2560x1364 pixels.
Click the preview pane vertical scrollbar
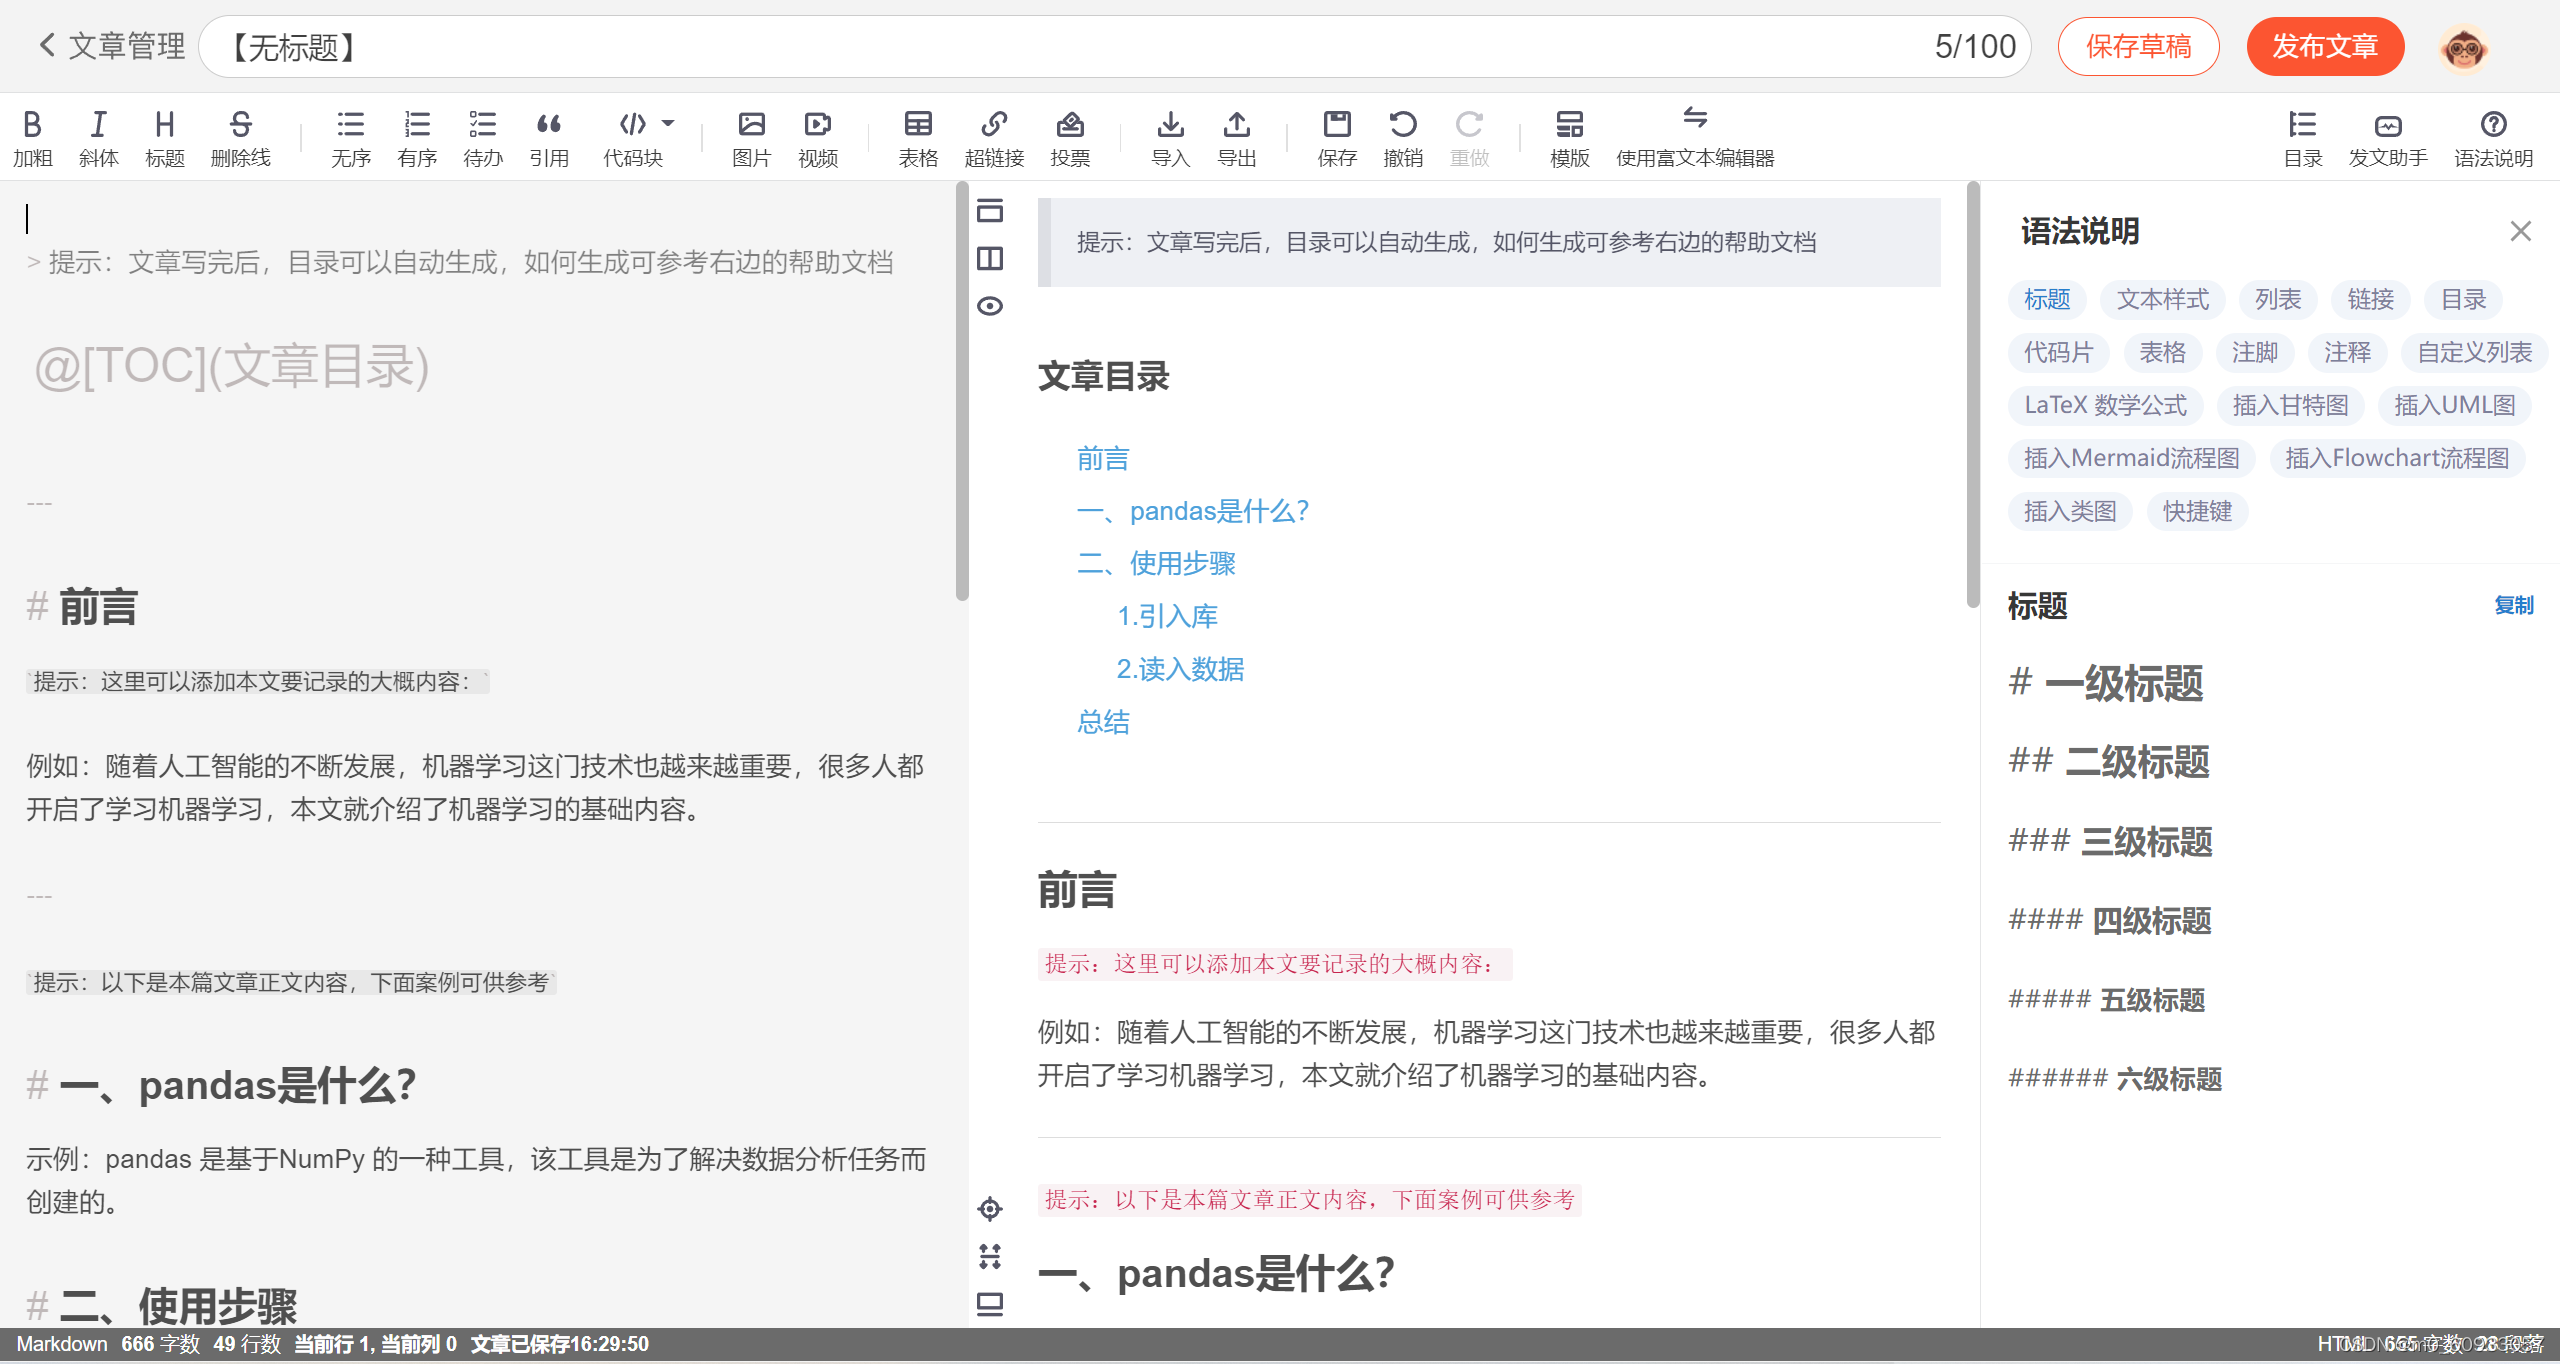(x=1973, y=394)
